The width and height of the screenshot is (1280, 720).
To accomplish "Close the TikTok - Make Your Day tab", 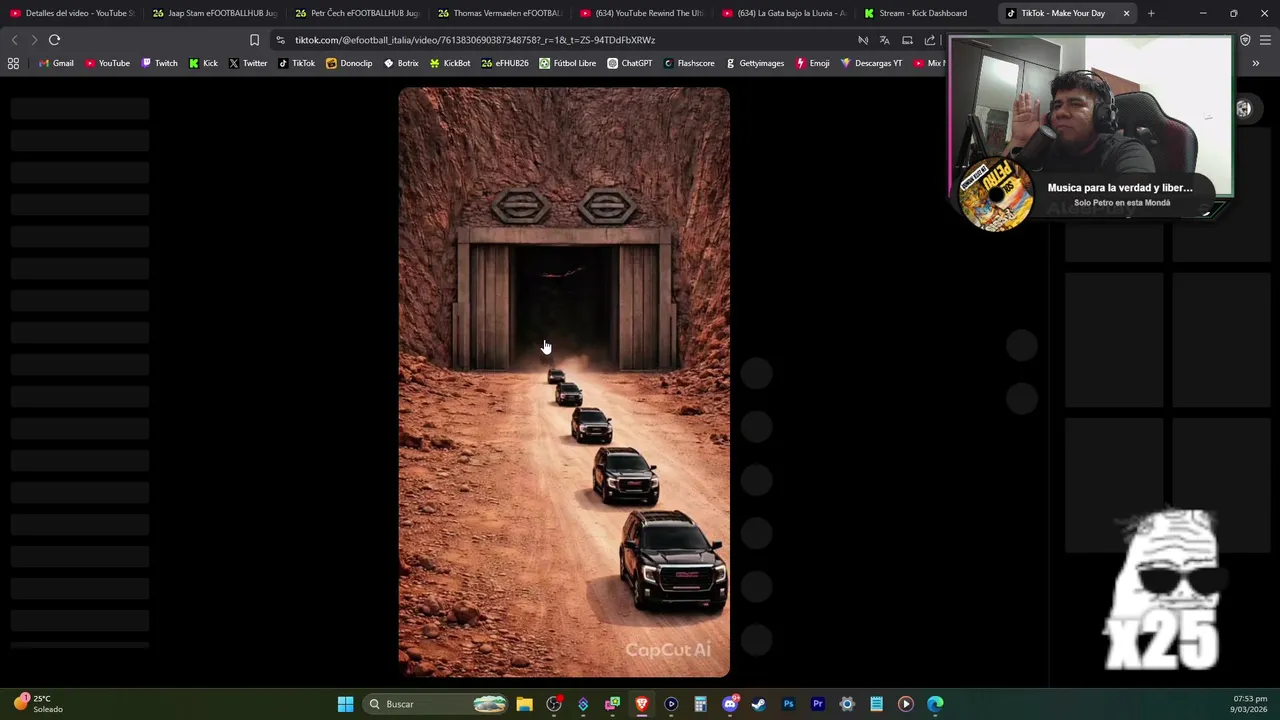I will (1126, 13).
